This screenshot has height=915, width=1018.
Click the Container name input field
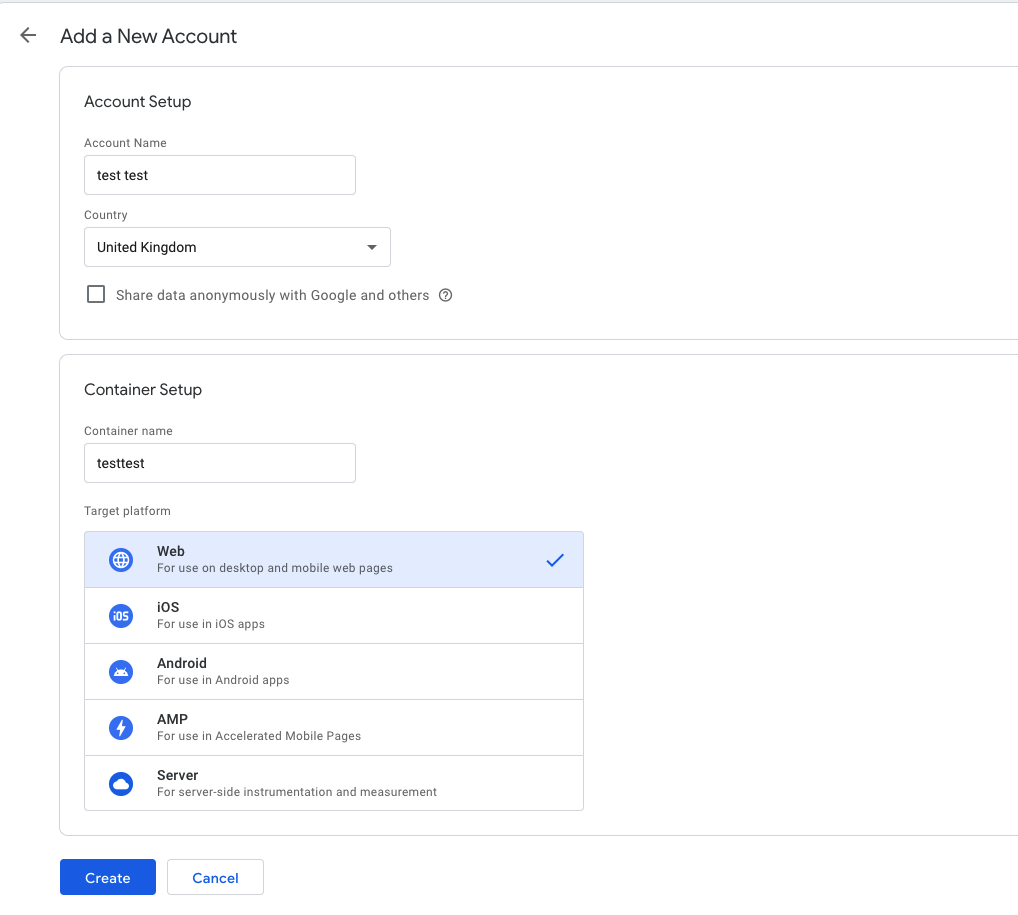[219, 463]
